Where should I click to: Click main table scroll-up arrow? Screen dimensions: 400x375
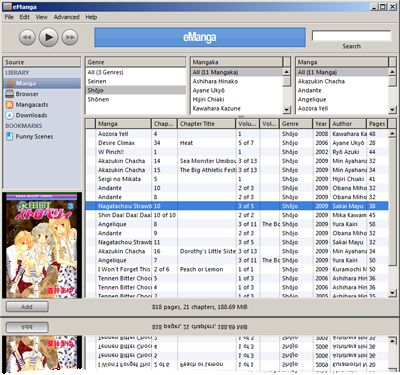(392, 134)
